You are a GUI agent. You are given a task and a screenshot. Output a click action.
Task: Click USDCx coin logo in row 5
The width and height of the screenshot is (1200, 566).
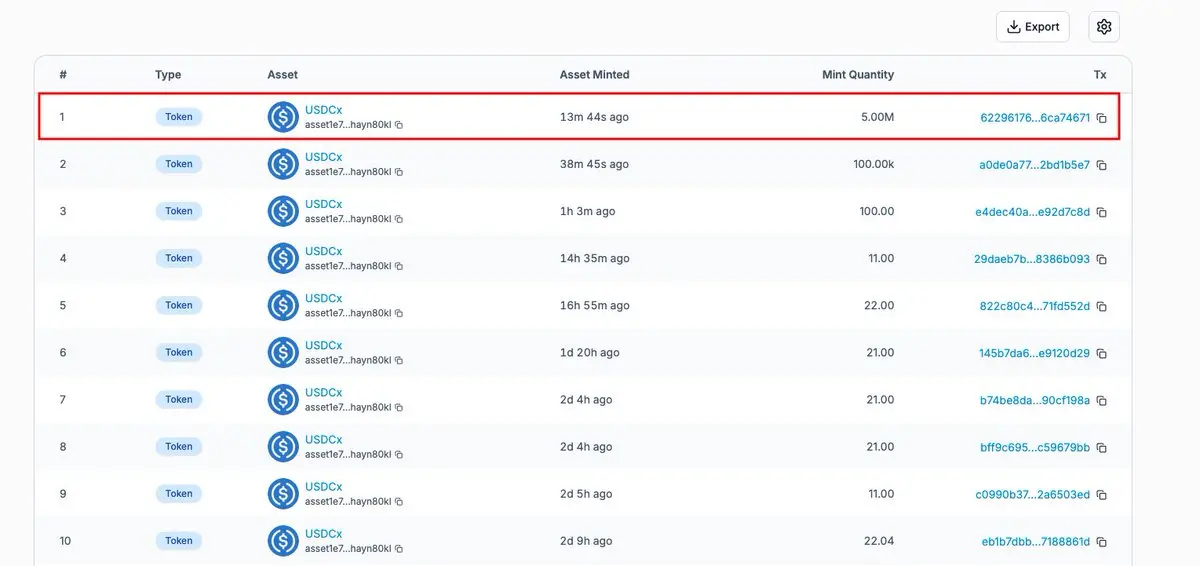(283, 305)
